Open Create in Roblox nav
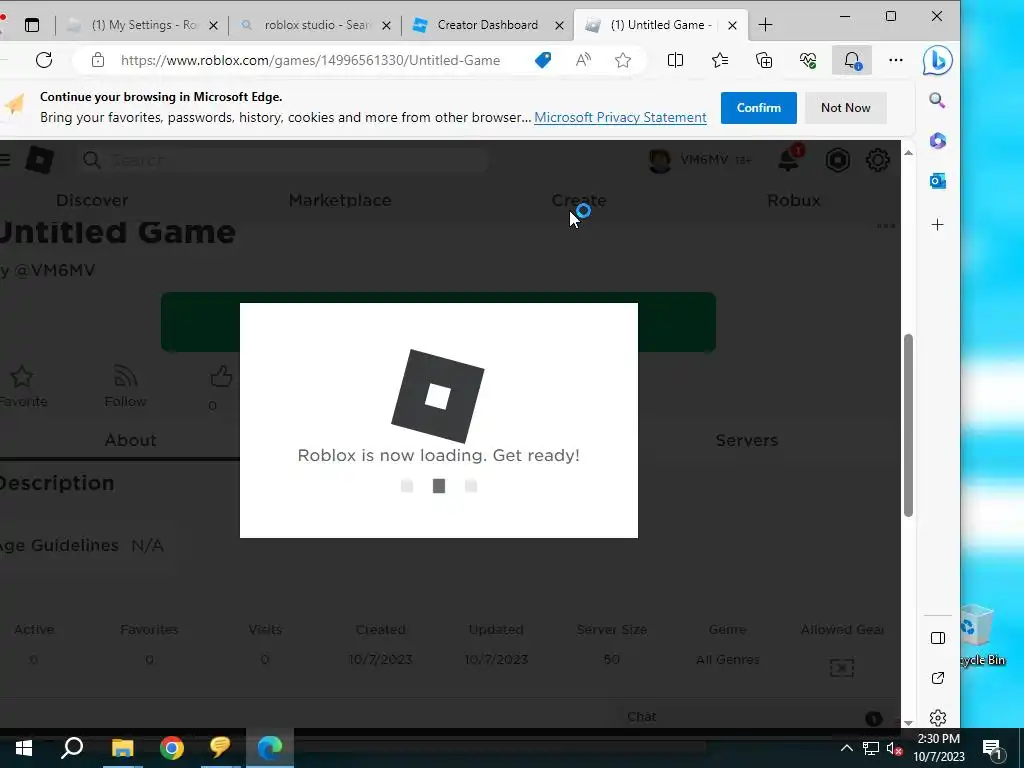The width and height of the screenshot is (1024, 768). (x=579, y=200)
